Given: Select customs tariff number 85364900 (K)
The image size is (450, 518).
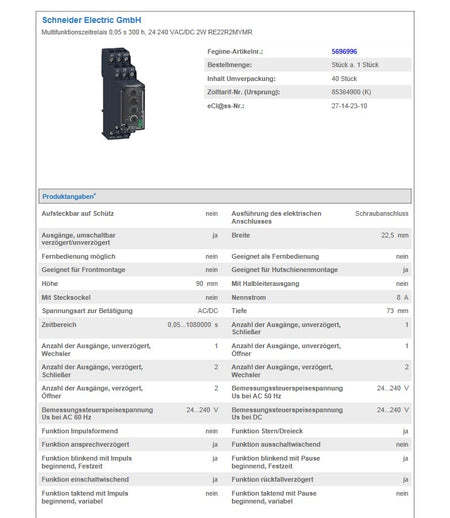Looking at the screenshot, I should [x=351, y=92].
